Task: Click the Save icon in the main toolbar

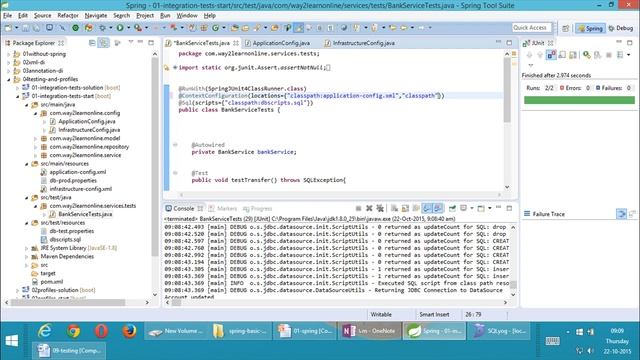Action: 25,28
